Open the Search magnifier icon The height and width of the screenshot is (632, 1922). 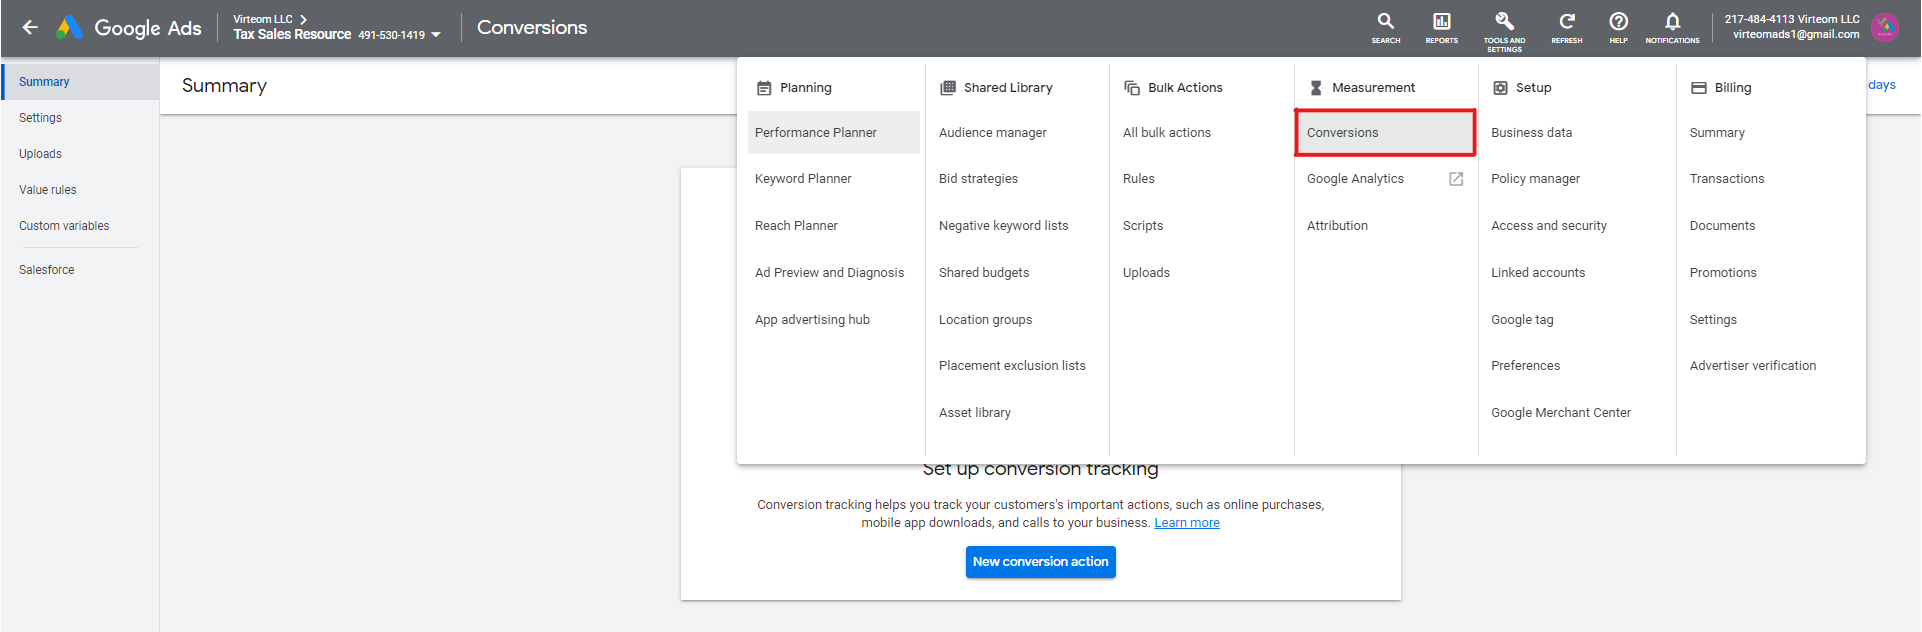coord(1385,22)
